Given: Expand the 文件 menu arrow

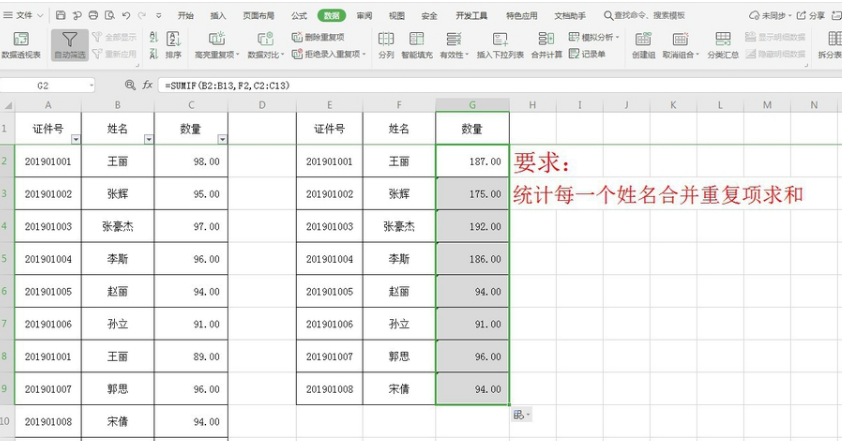Looking at the screenshot, I should (40, 16).
